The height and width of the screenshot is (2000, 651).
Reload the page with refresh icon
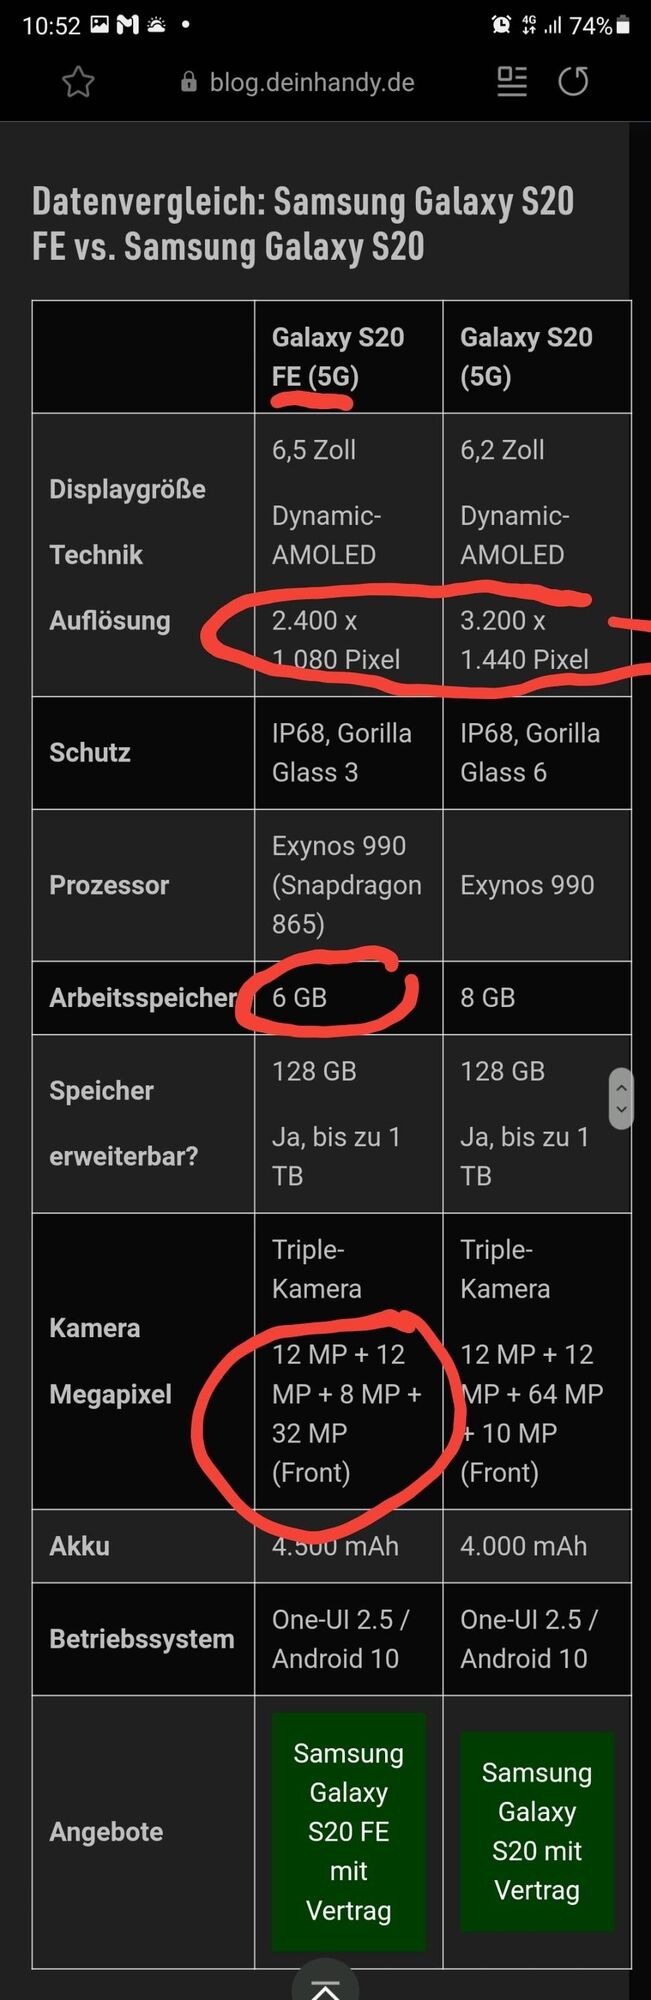[573, 81]
